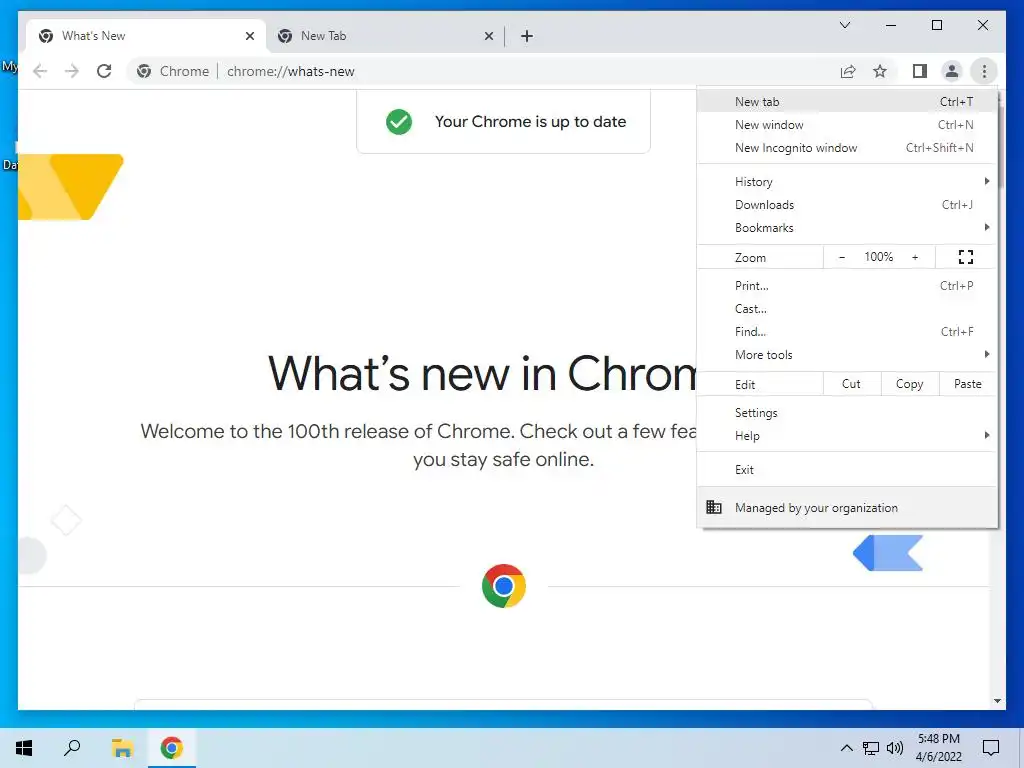Viewport: 1024px width, 768px height.
Task: Click the address bar URL chrome://whats-new
Action: coord(291,71)
